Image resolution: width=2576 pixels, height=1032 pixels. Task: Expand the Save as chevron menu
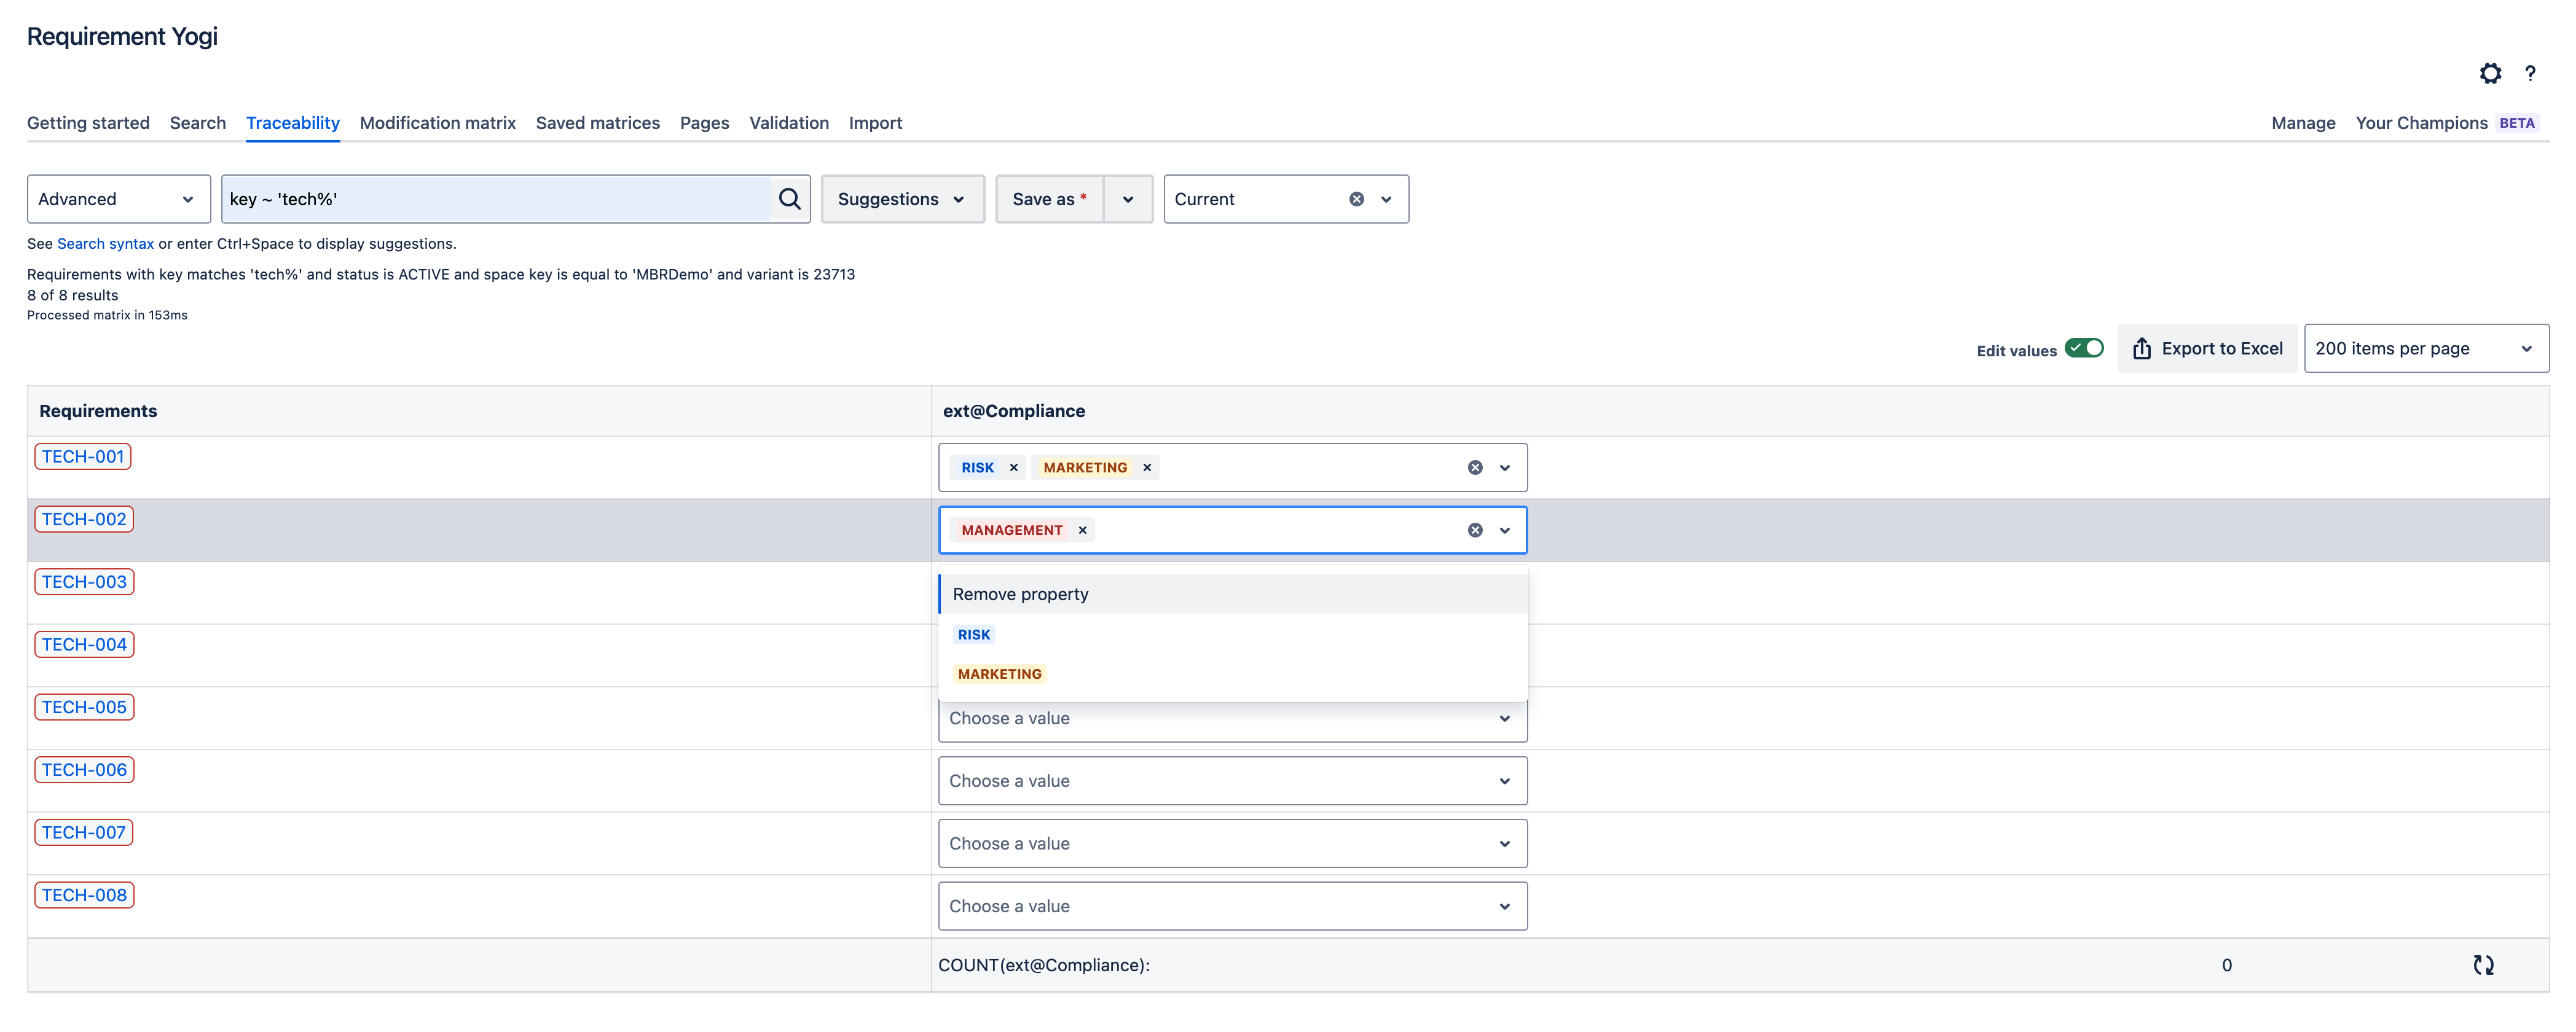pyautogui.click(x=1128, y=198)
